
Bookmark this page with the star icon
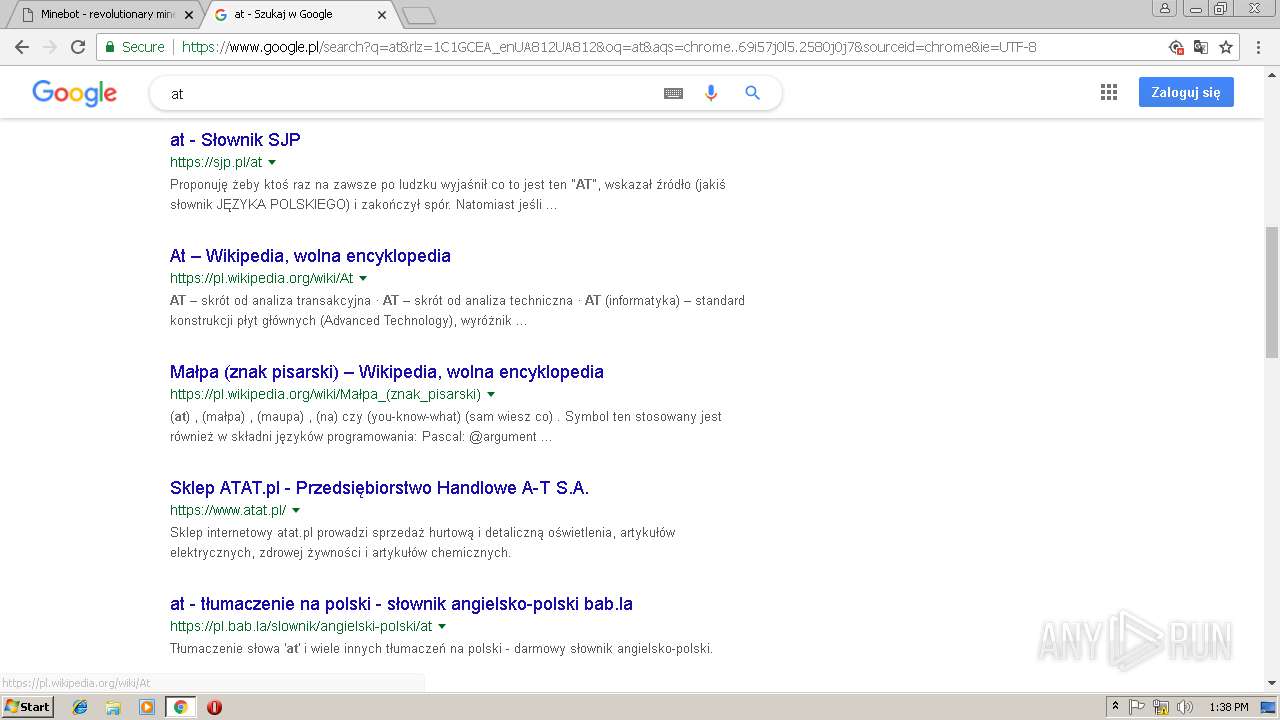coord(1226,47)
